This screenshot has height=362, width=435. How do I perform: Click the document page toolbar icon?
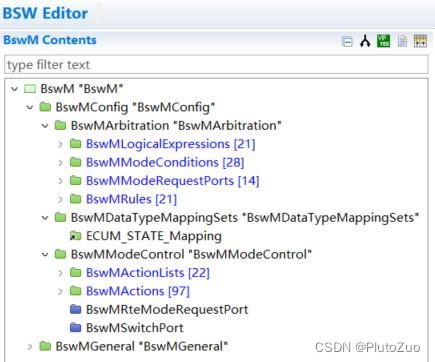click(x=403, y=41)
